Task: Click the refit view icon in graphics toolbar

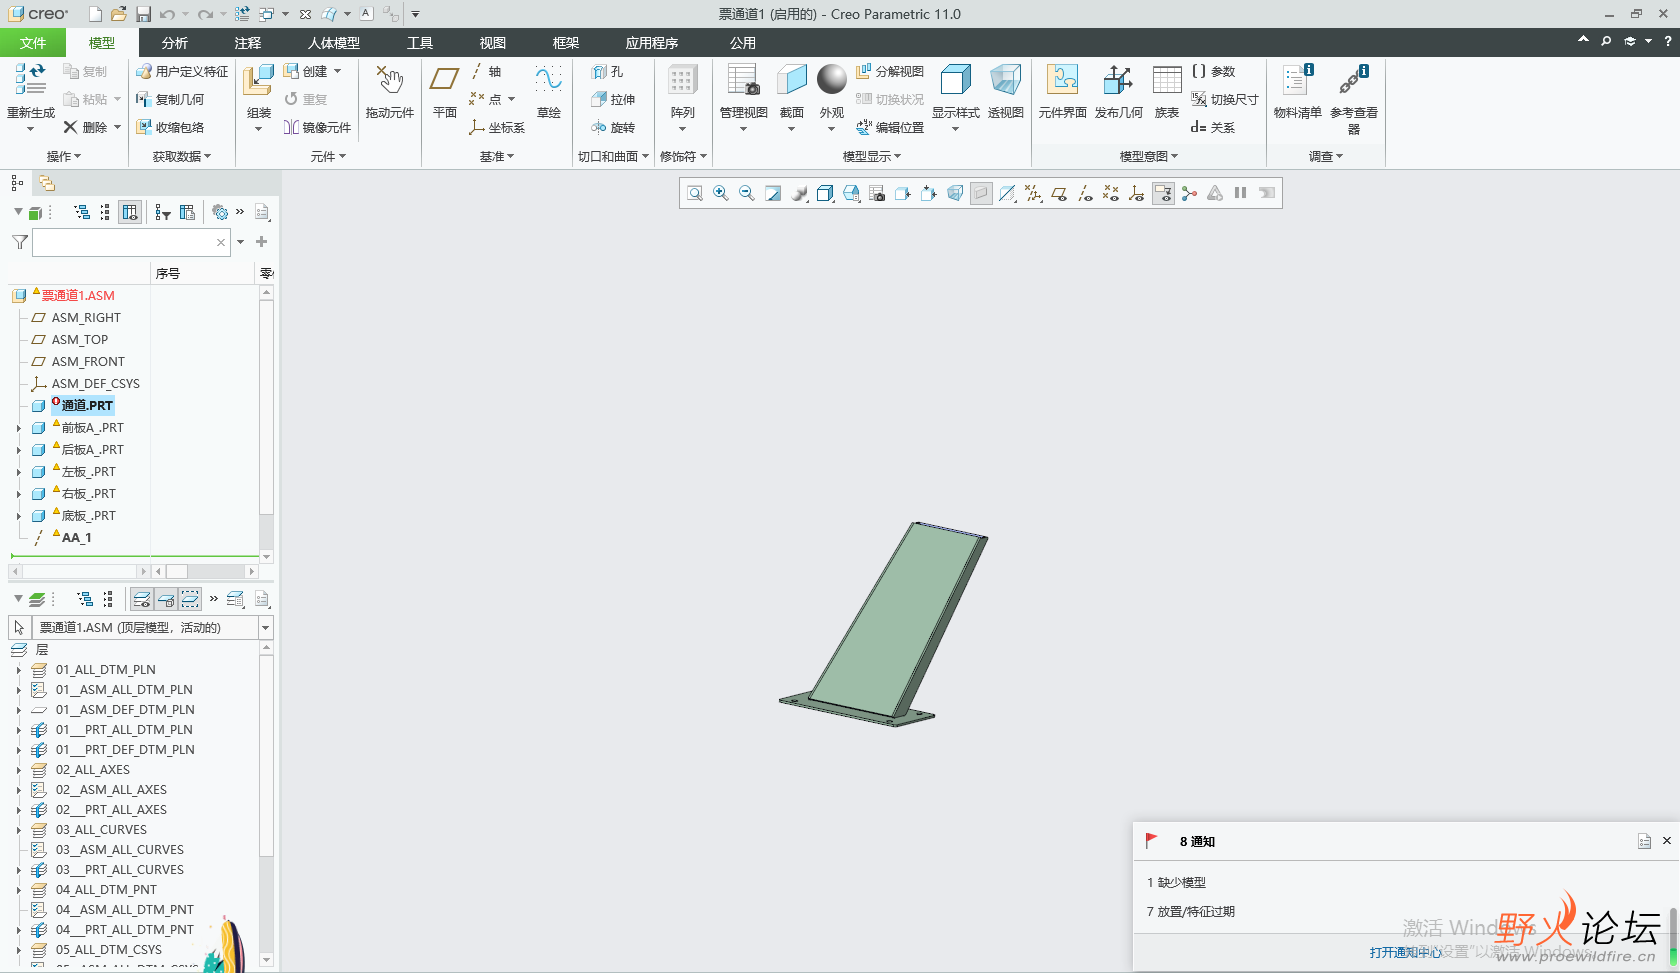Action: (695, 193)
